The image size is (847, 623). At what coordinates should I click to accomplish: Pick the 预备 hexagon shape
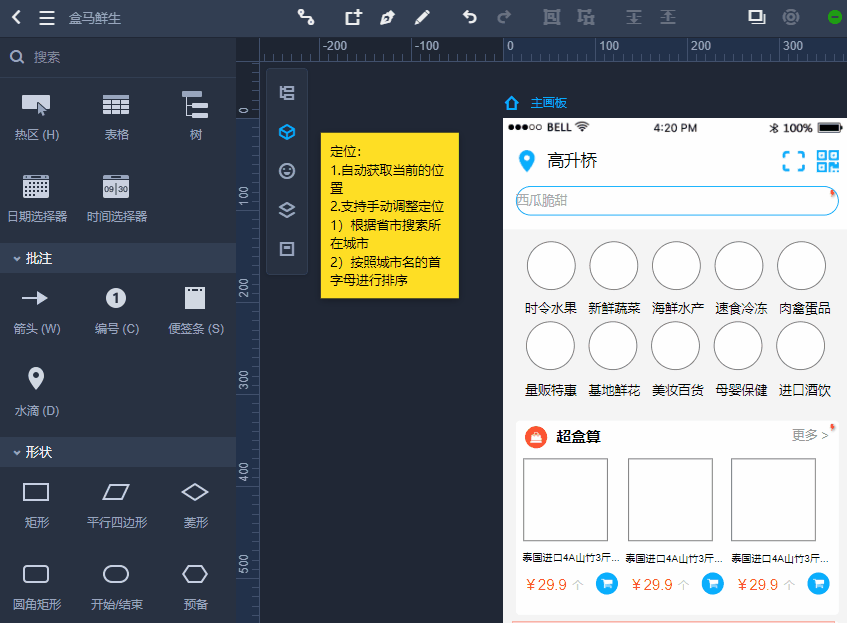tap(195, 587)
